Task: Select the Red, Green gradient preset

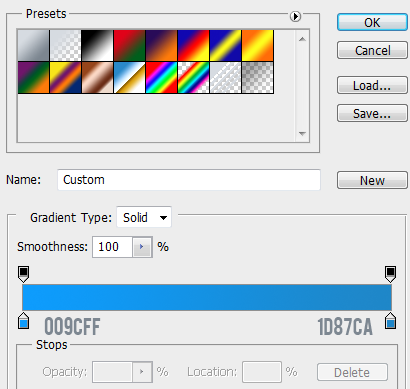Action: point(129,45)
